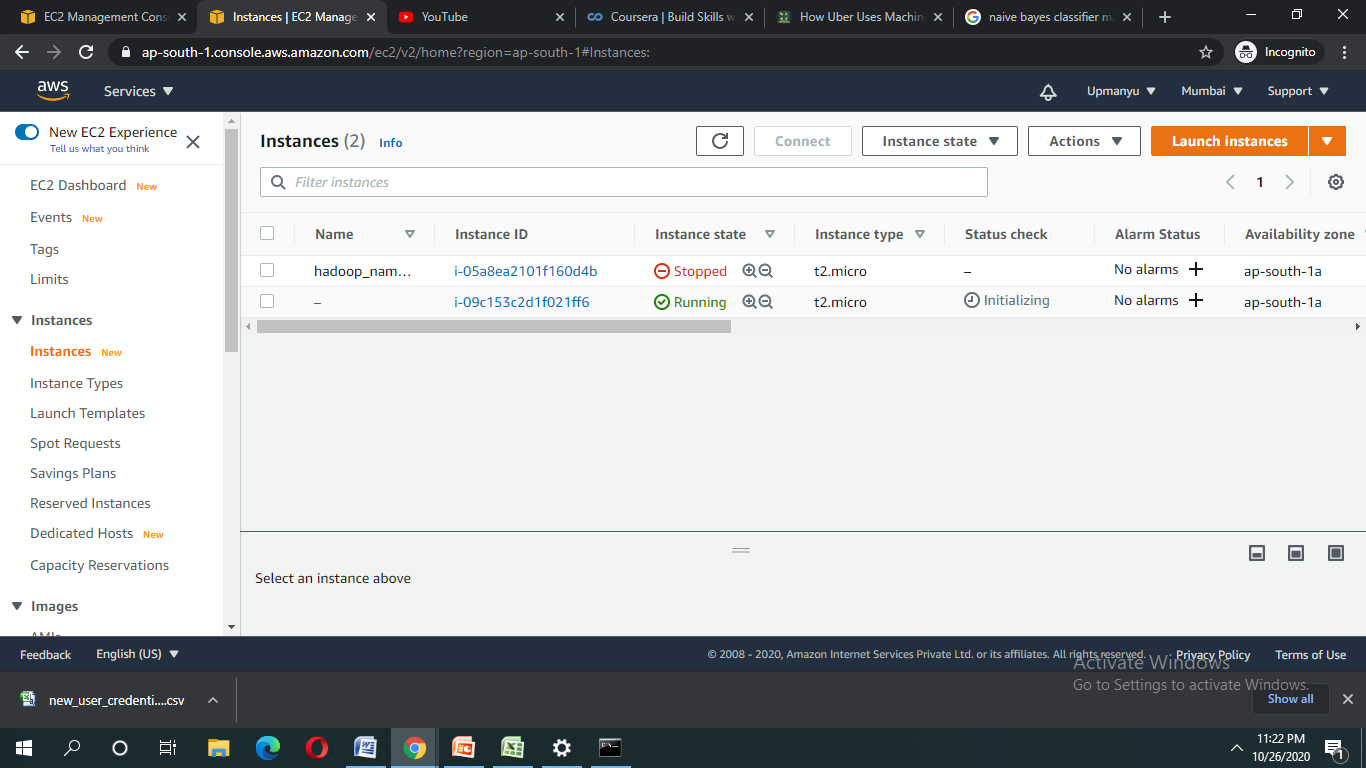Open the notifications bell icon
This screenshot has width=1366, height=768.
pyautogui.click(x=1048, y=92)
